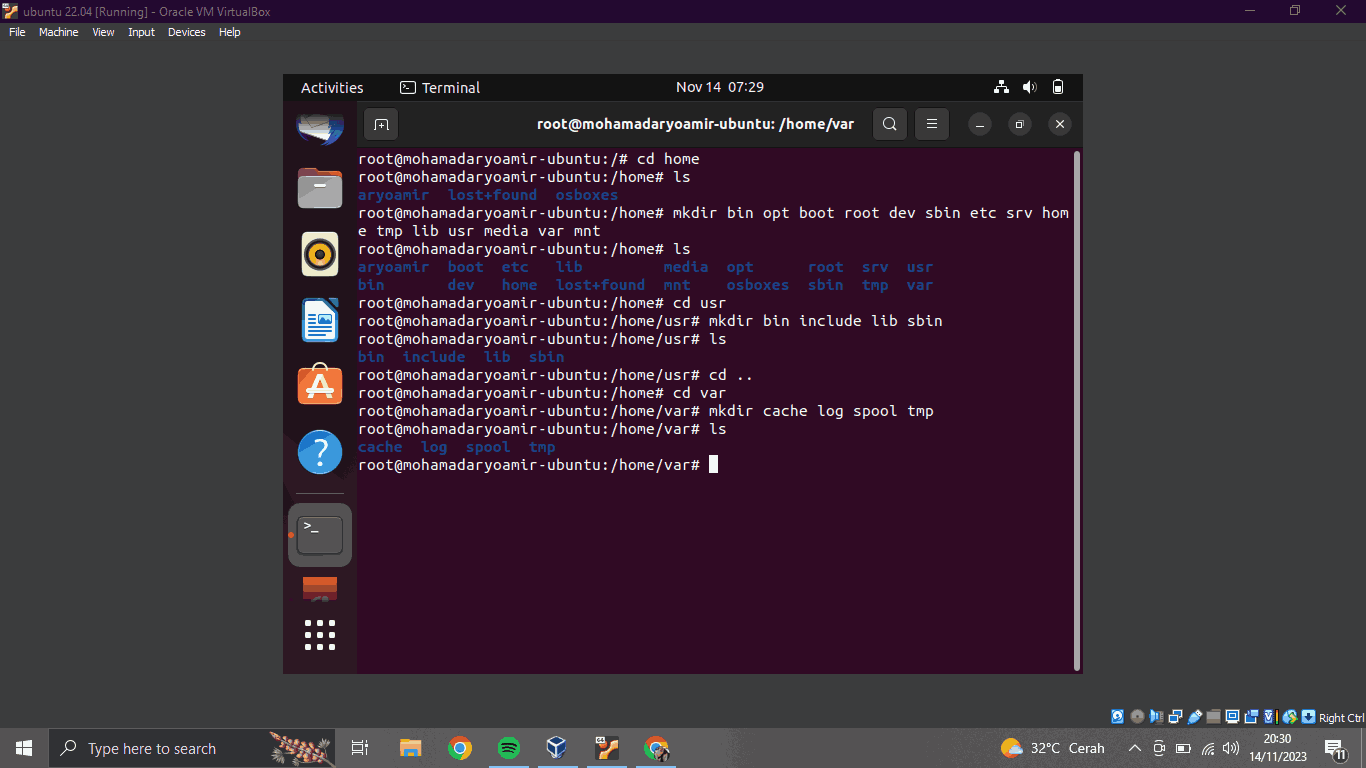
Task: Click VirtualBox mouse integration status icon
Action: pos(1290,717)
